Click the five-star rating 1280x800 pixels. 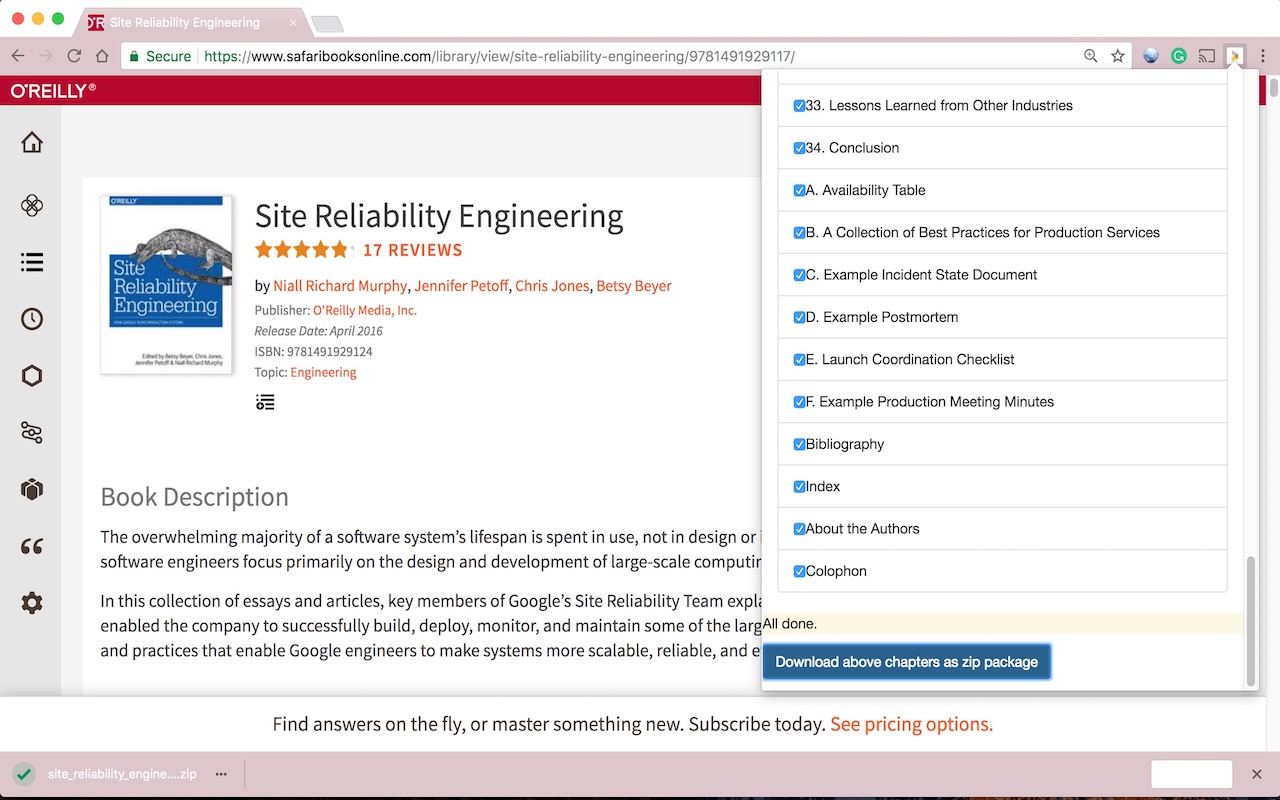click(303, 250)
